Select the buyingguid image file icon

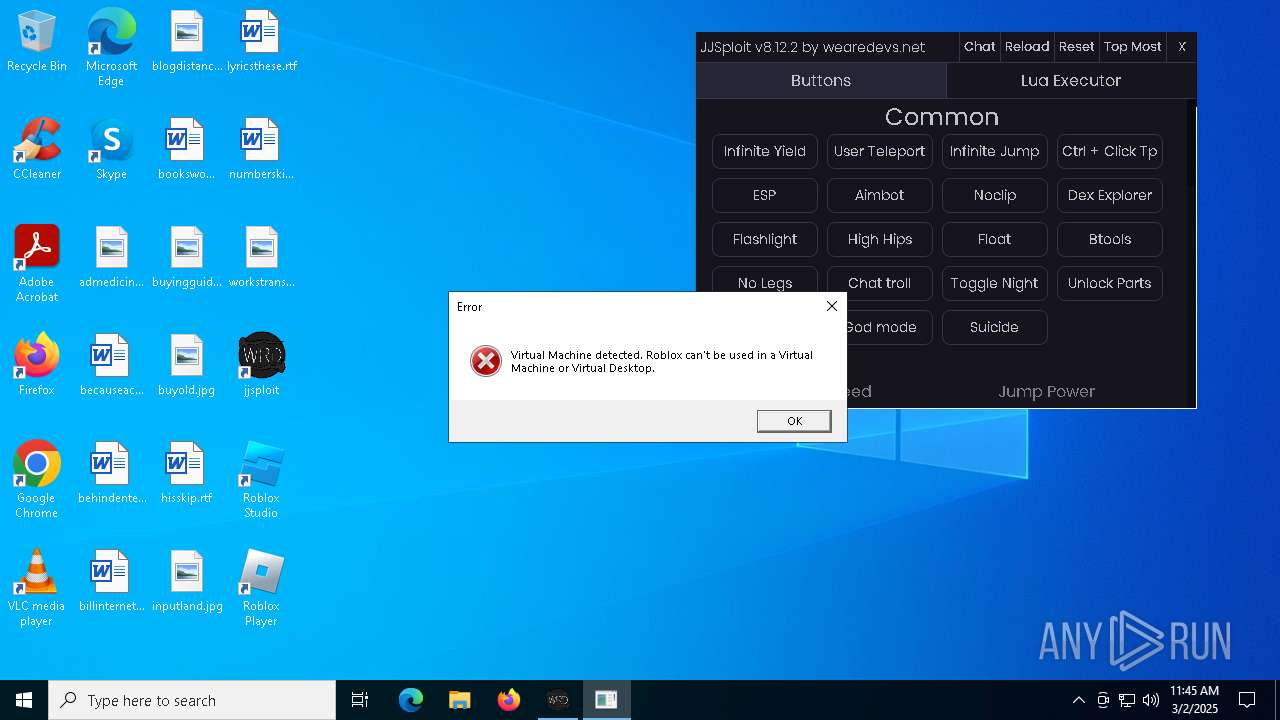[x=186, y=257]
